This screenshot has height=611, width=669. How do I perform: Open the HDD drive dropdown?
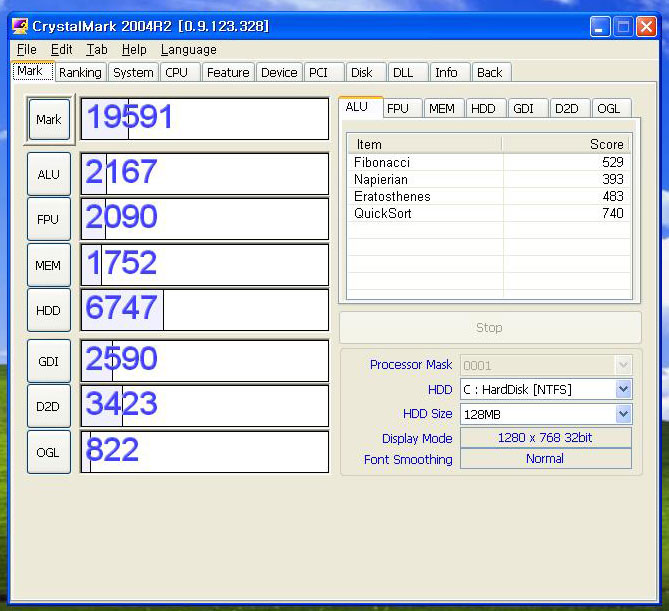click(623, 389)
